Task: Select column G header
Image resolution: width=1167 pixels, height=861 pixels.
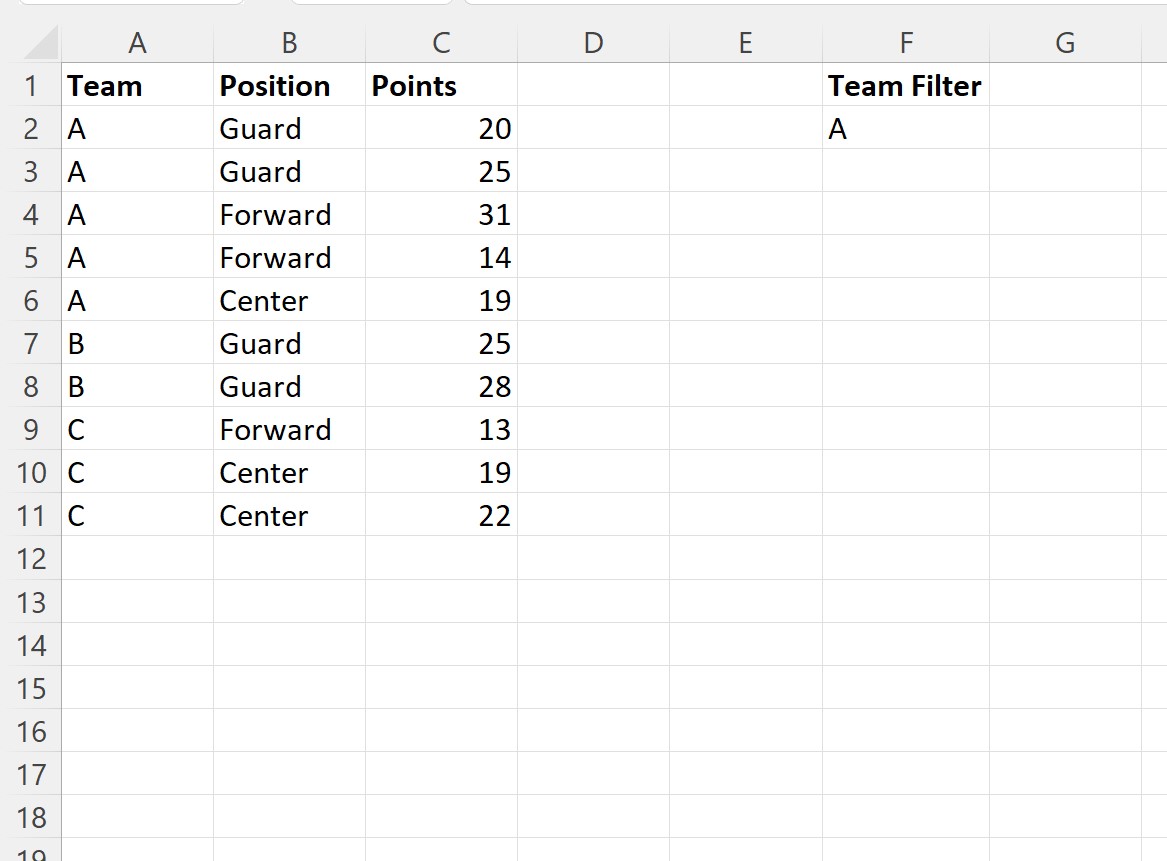Action: pos(1065,42)
